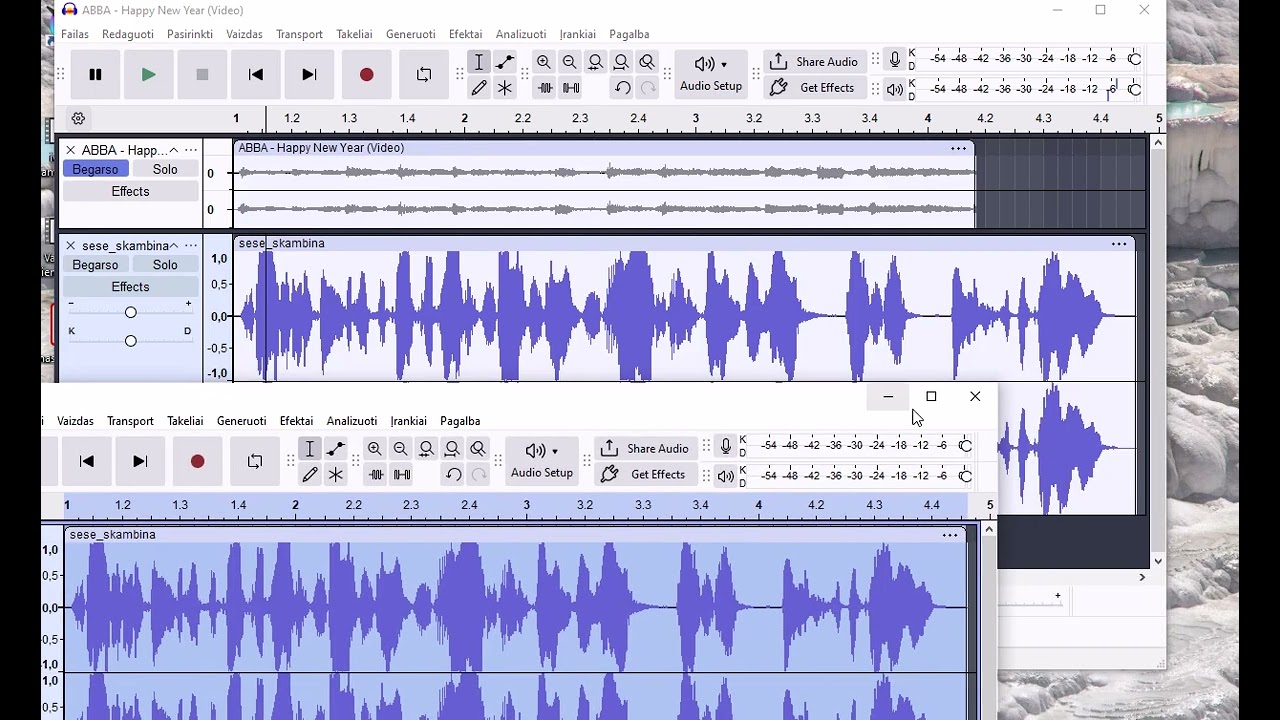Viewport: 1280px width, 720px height.
Task: Open sese_skambina track panel options menu
Action: pyautogui.click(x=191, y=246)
